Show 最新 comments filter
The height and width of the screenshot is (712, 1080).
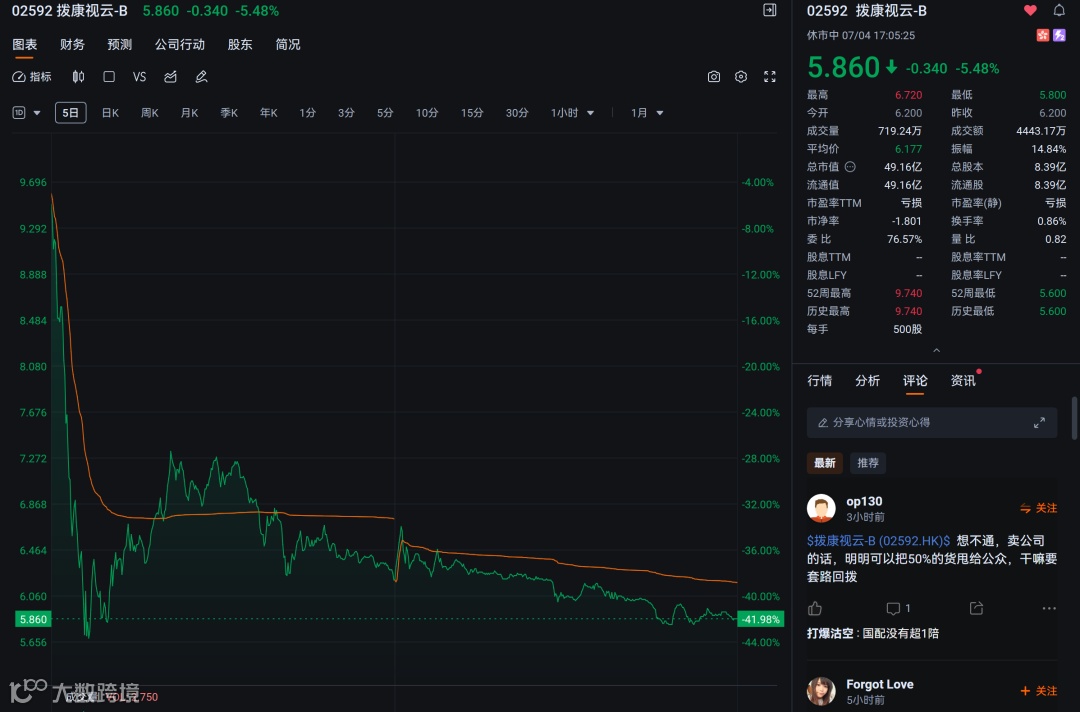click(824, 463)
